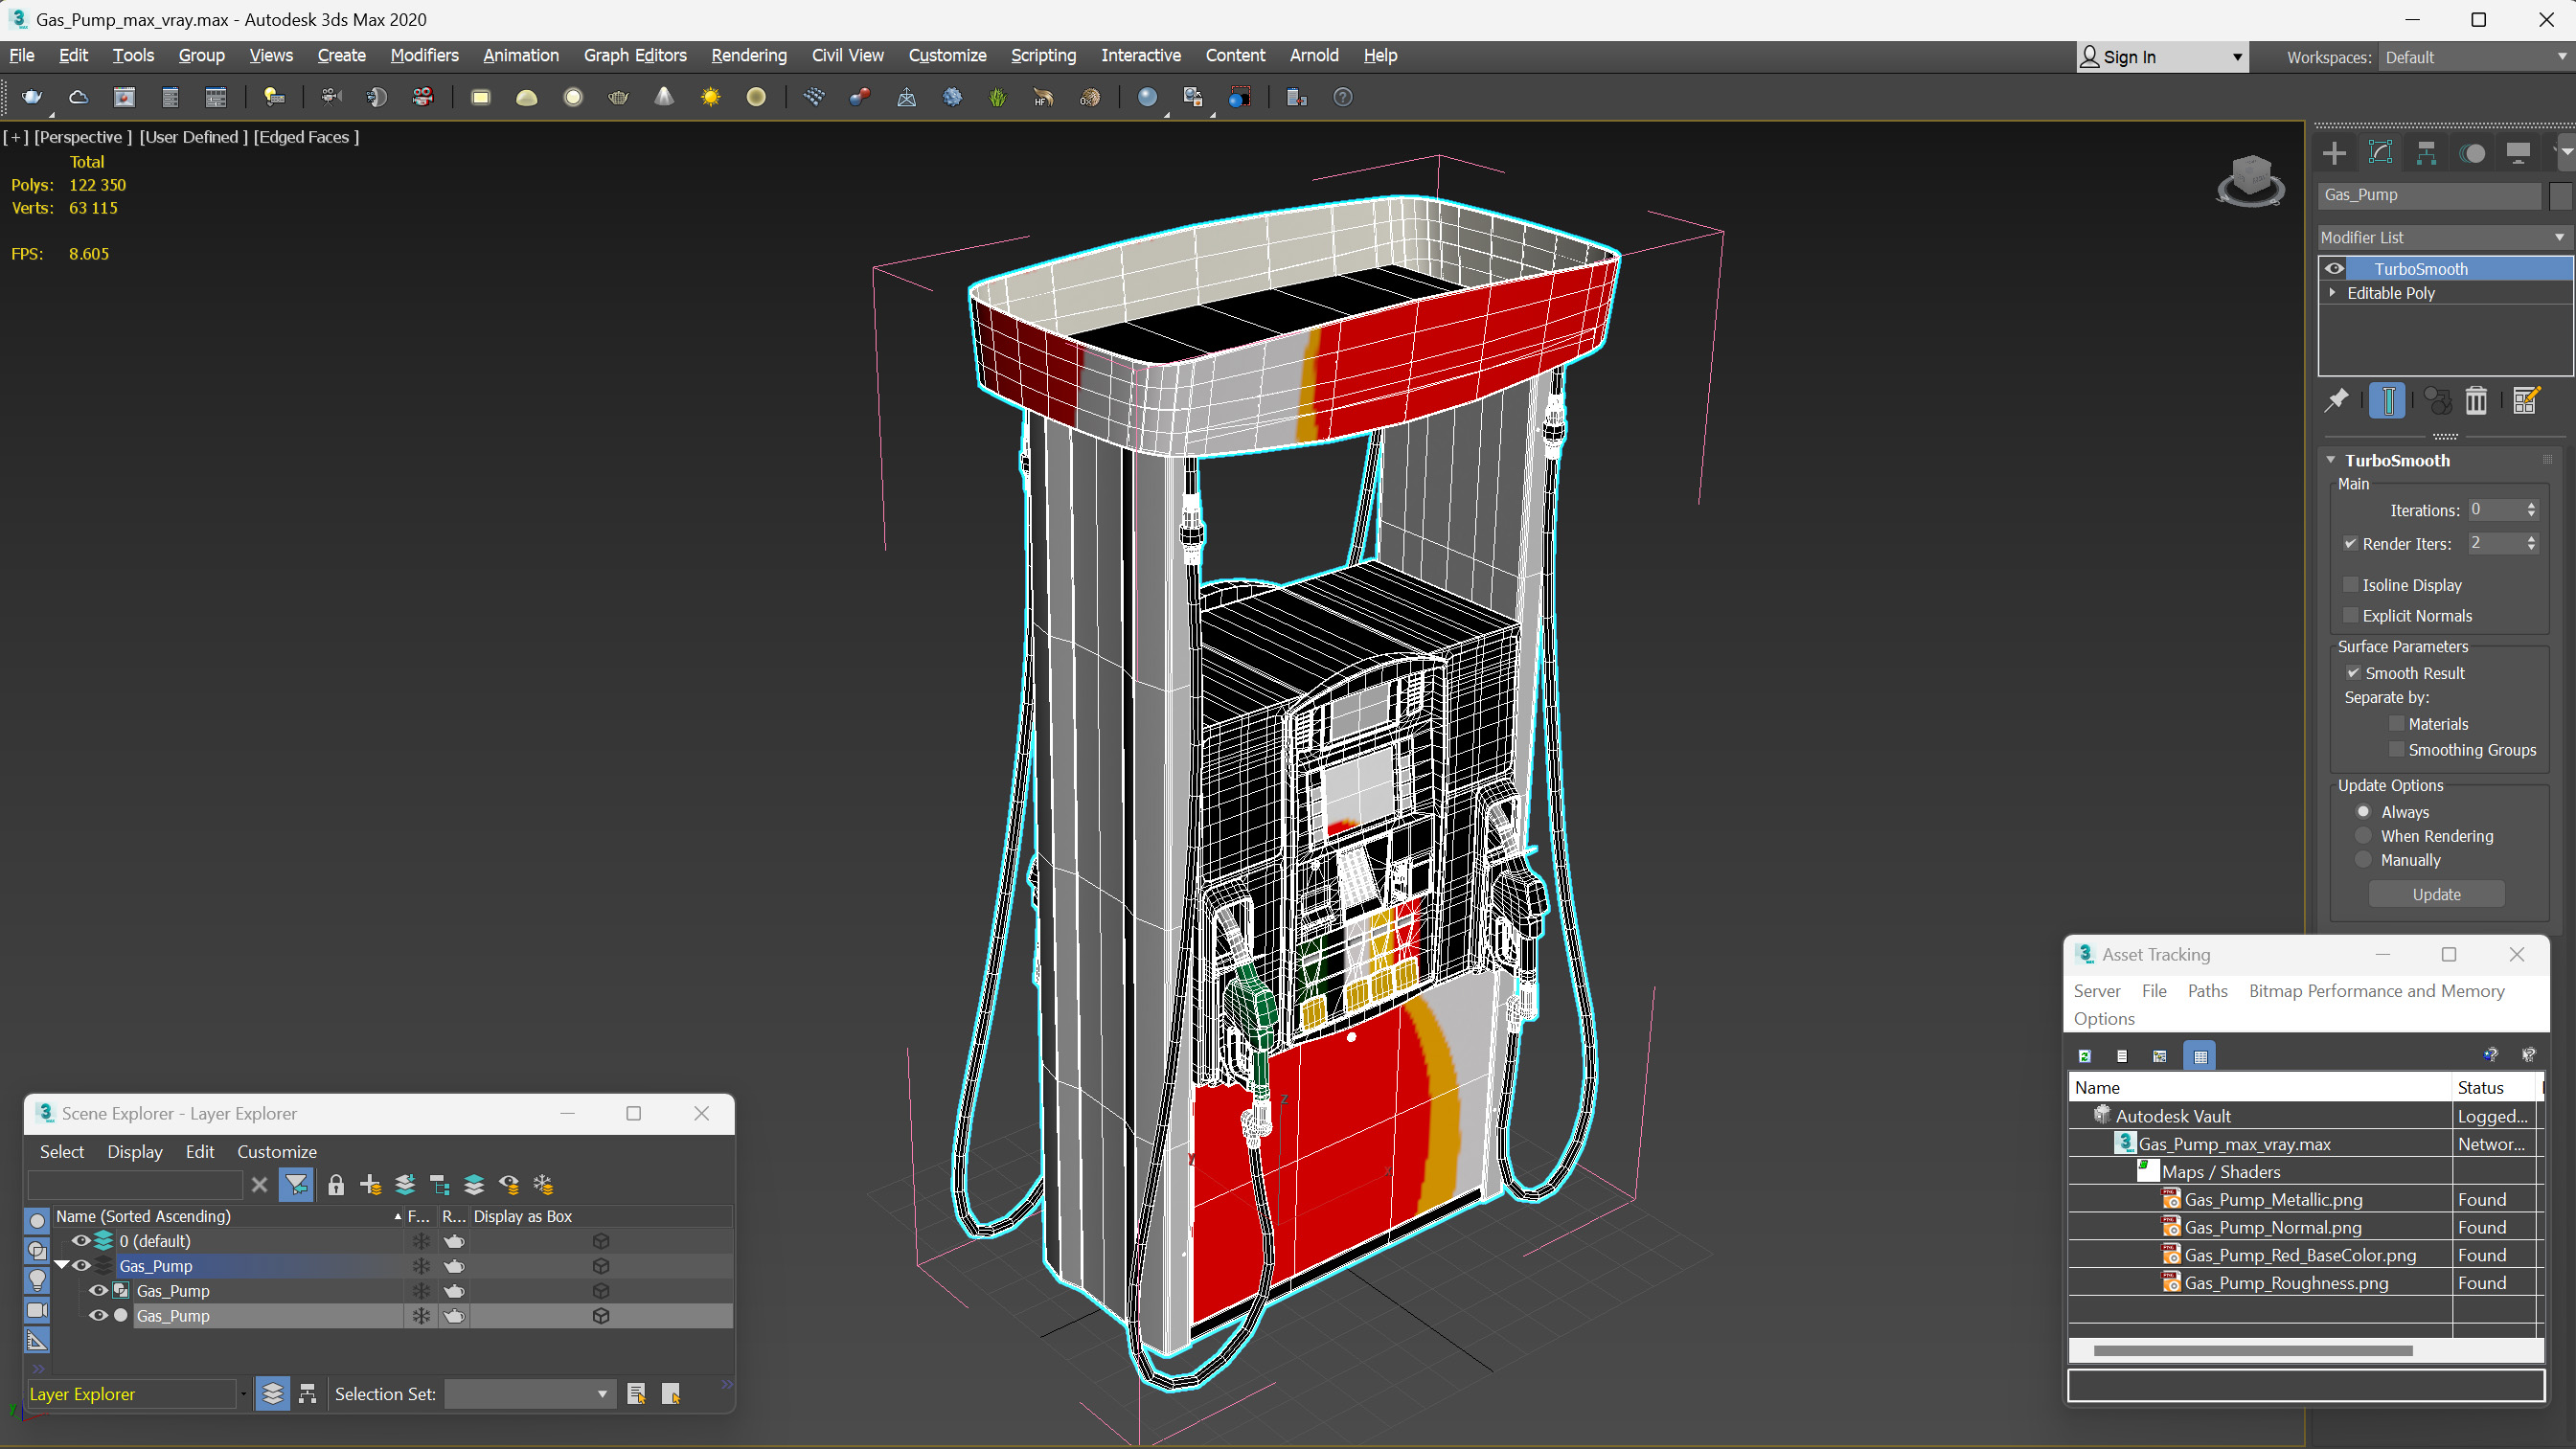
Task: Click the teapot render icon in main toolbar
Action: [32, 97]
